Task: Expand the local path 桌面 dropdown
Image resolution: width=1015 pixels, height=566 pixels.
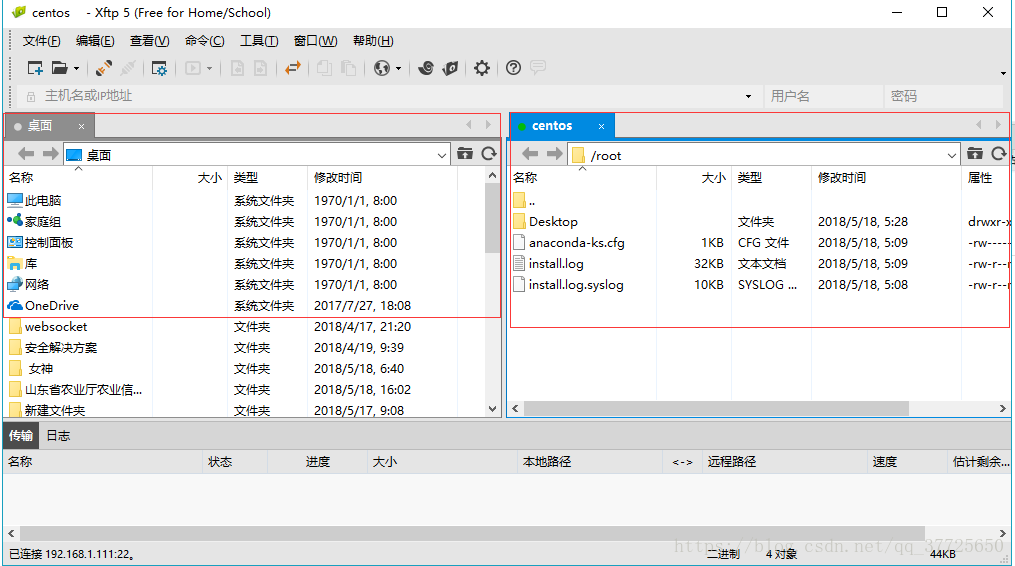Action: tap(441, 155)
